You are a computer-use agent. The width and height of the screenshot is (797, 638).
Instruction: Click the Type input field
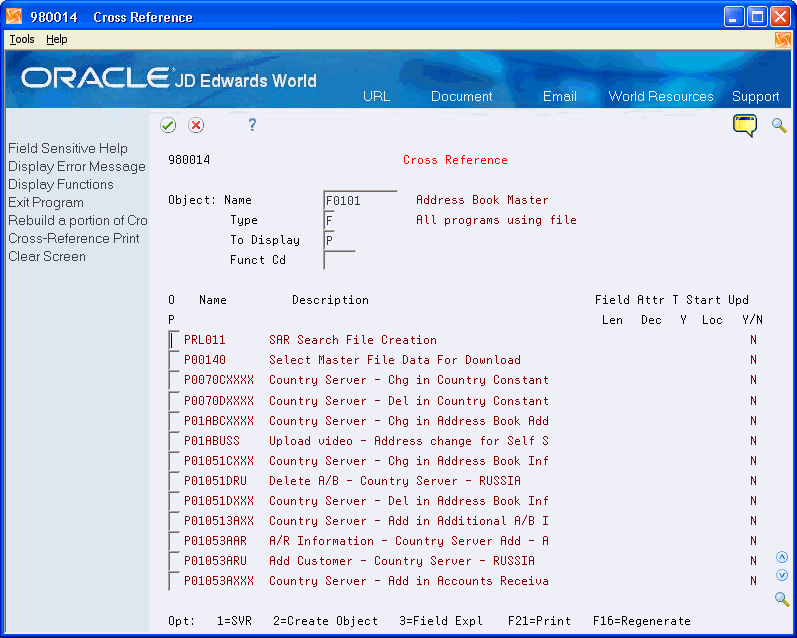[329, 220]
